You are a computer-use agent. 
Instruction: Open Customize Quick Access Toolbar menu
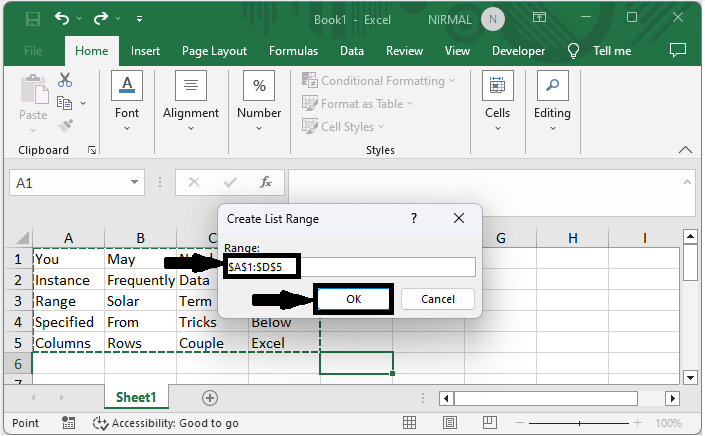point(139,19)
